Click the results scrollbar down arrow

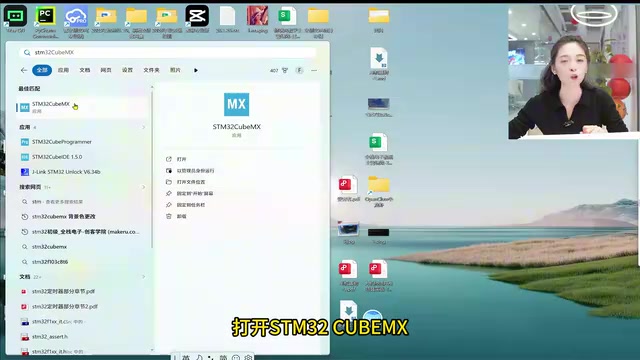[x=152, y=350]
